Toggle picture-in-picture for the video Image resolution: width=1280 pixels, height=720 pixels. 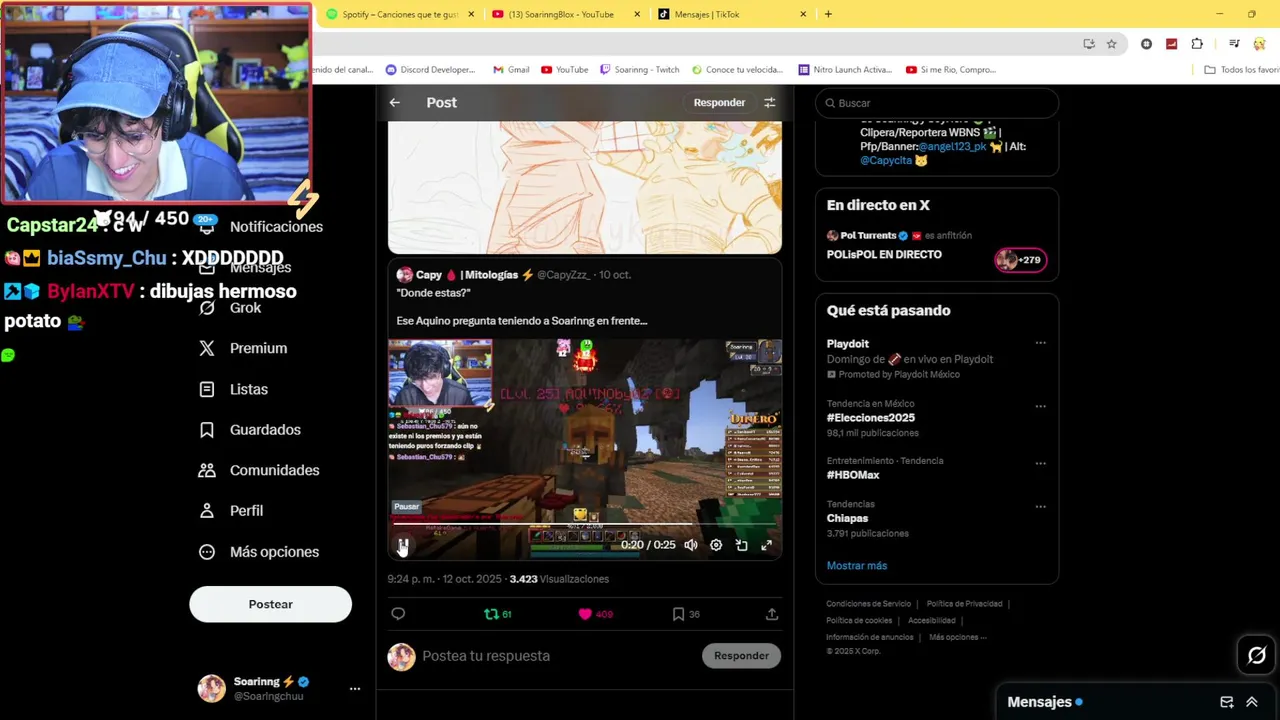(x=741, y=545)
